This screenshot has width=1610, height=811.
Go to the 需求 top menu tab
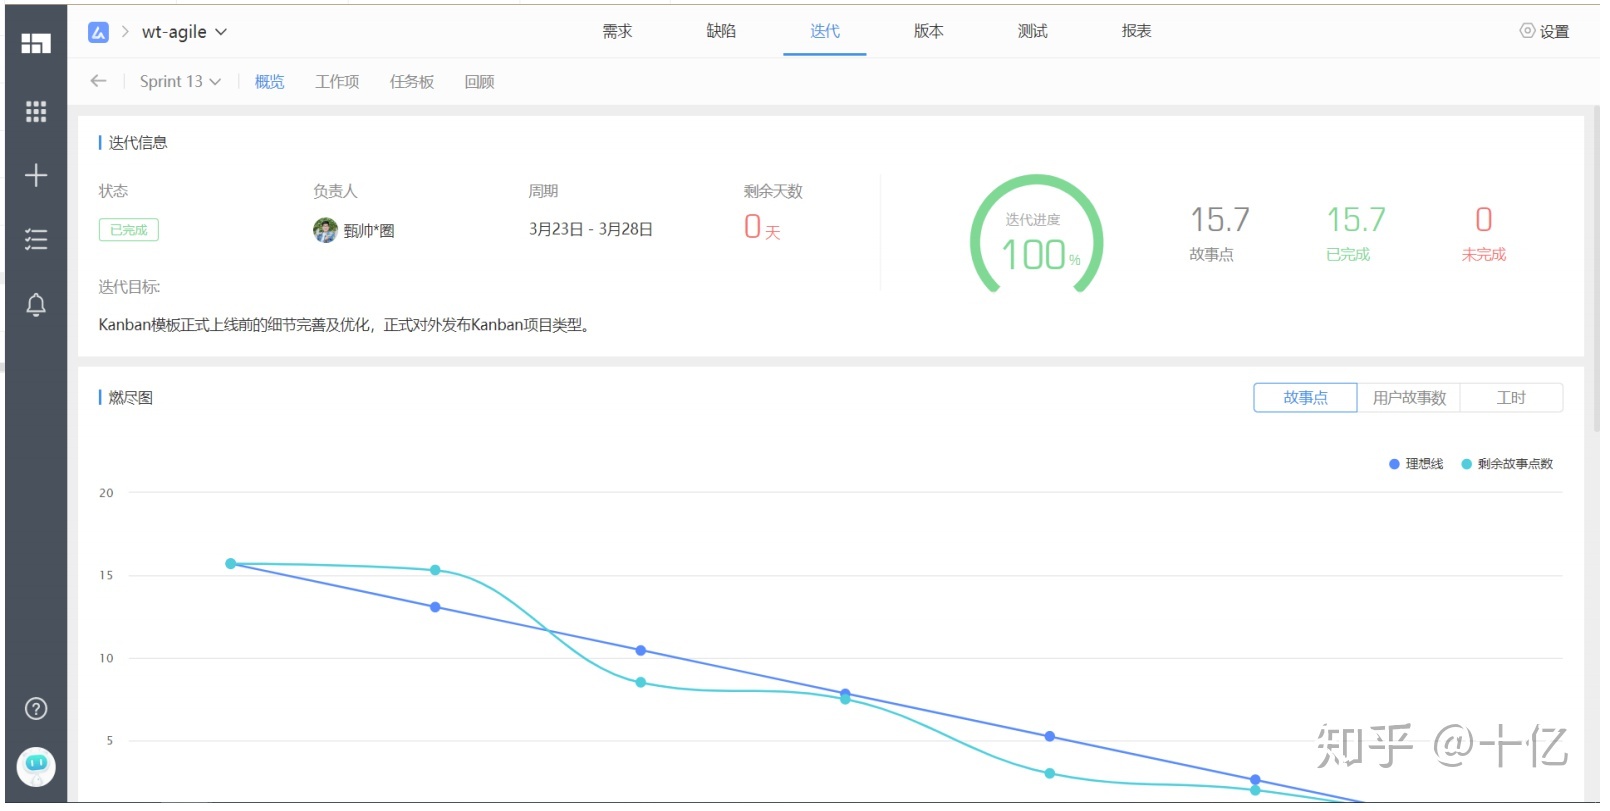[617, 31]
